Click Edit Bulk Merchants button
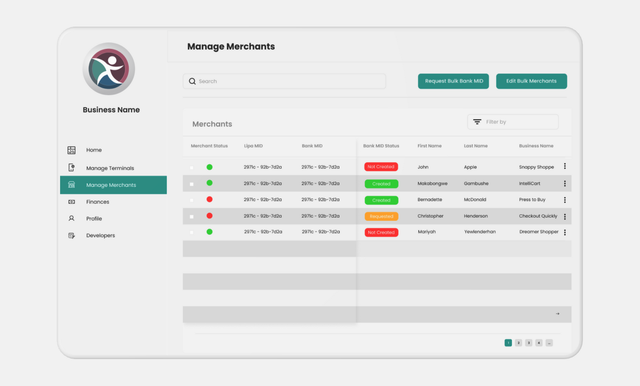This screenshot has height=386, width=640. point(531,81)
